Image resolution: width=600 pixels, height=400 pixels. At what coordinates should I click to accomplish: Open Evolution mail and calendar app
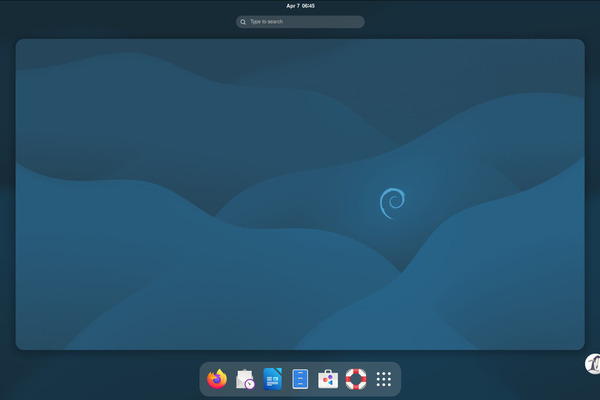tap(245, 379)
